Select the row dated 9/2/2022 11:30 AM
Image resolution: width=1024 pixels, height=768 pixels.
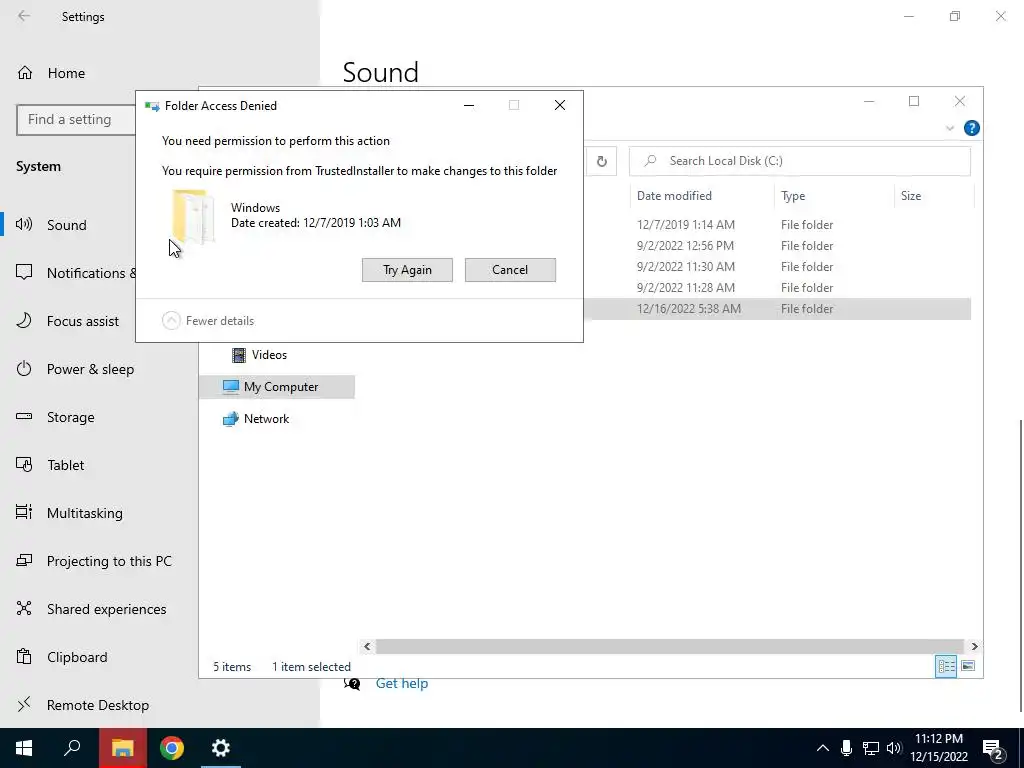click(x=777, y=266)
